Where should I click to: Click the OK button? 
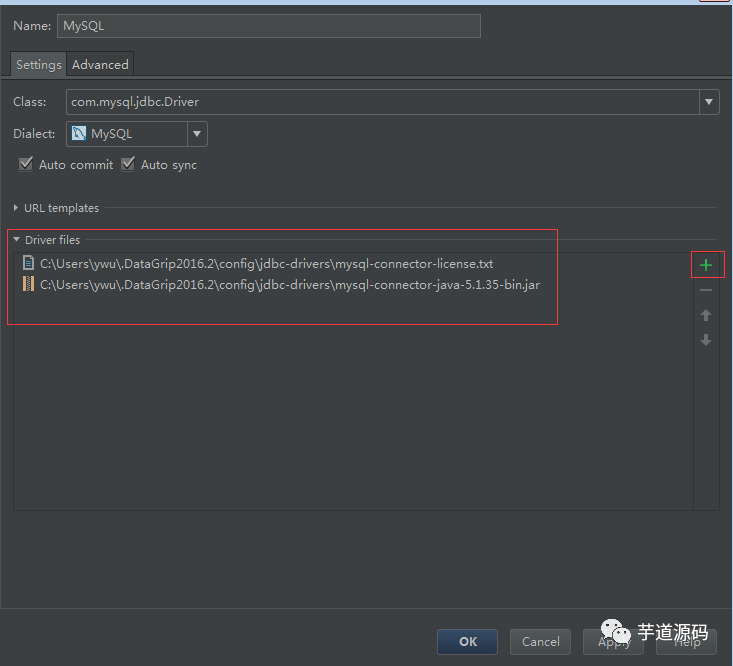(x=467, y=641)
